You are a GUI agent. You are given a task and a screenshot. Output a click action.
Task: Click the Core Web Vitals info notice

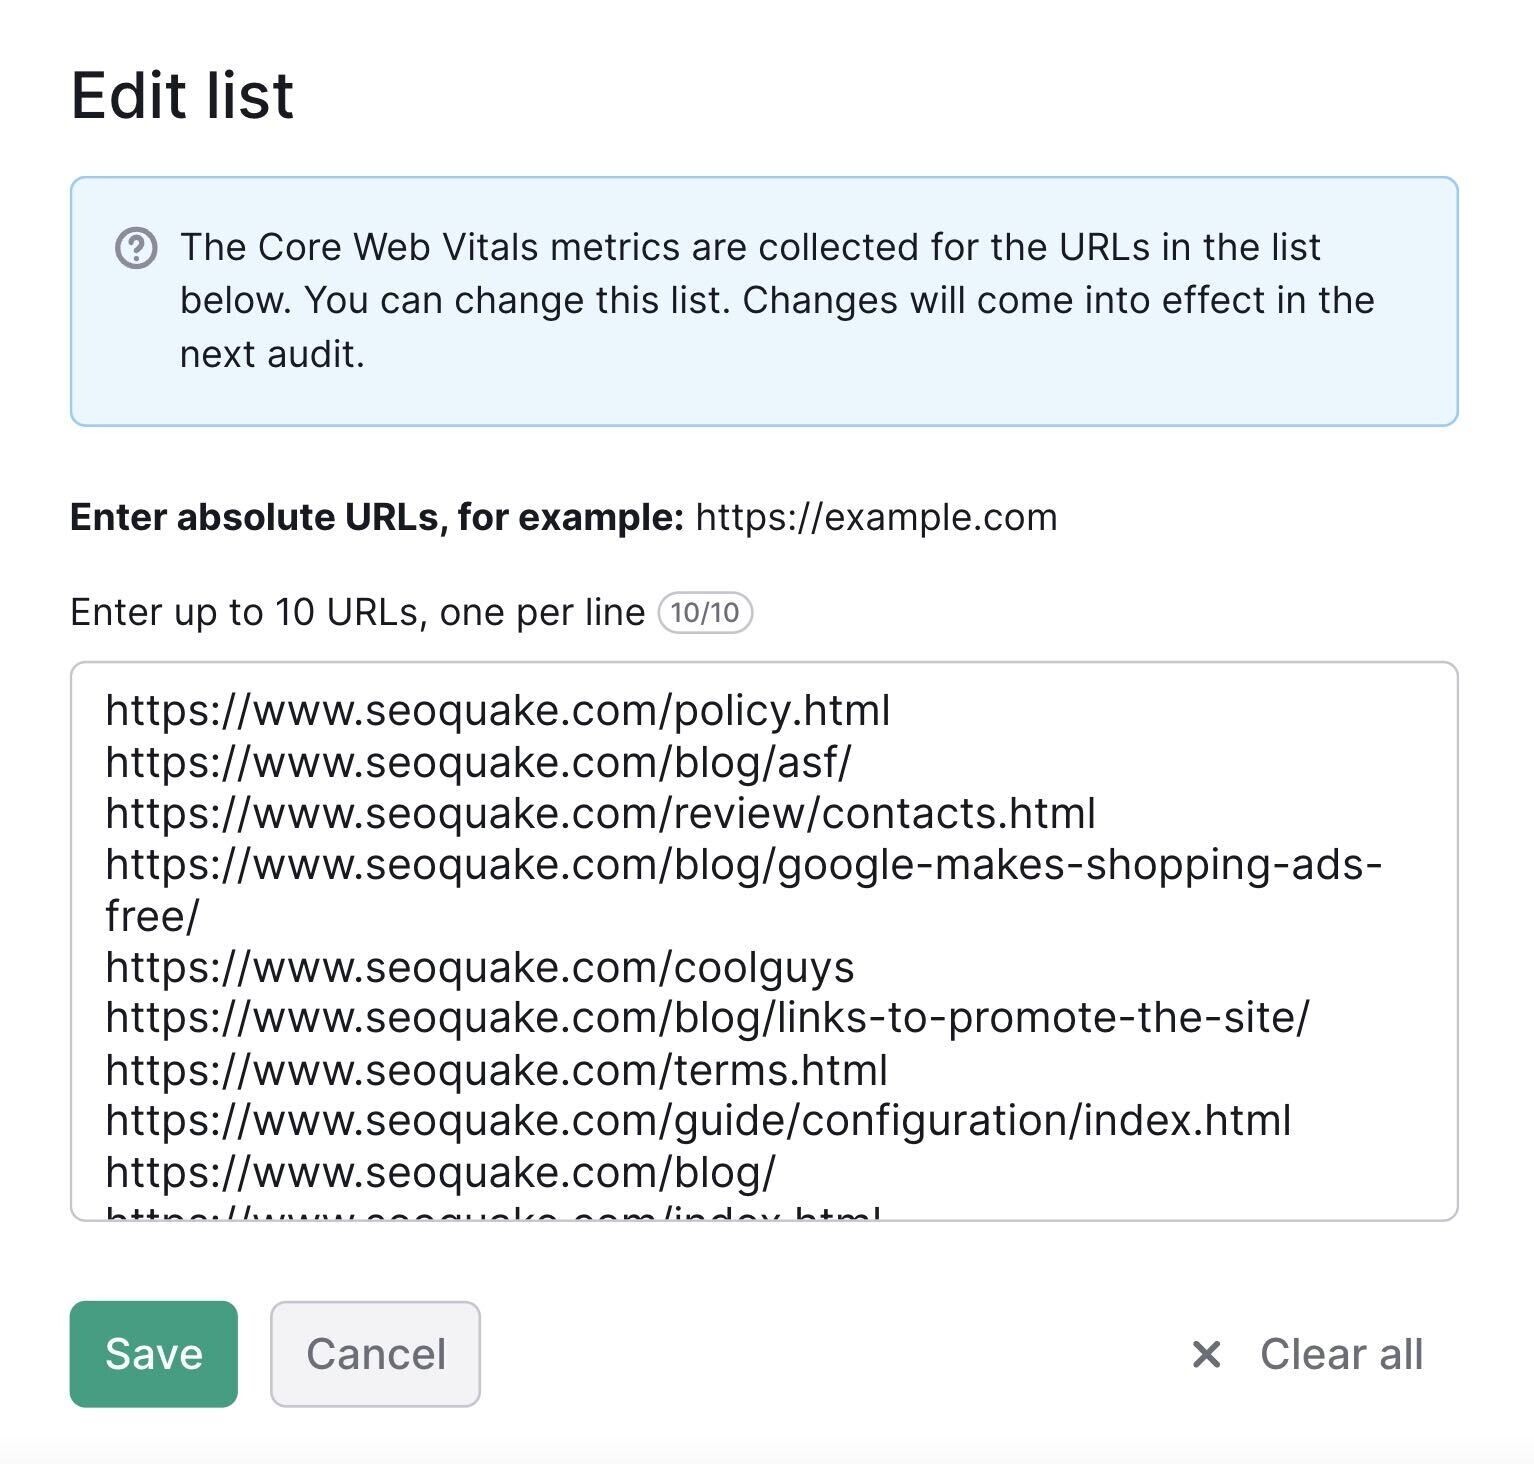(764, 301)
